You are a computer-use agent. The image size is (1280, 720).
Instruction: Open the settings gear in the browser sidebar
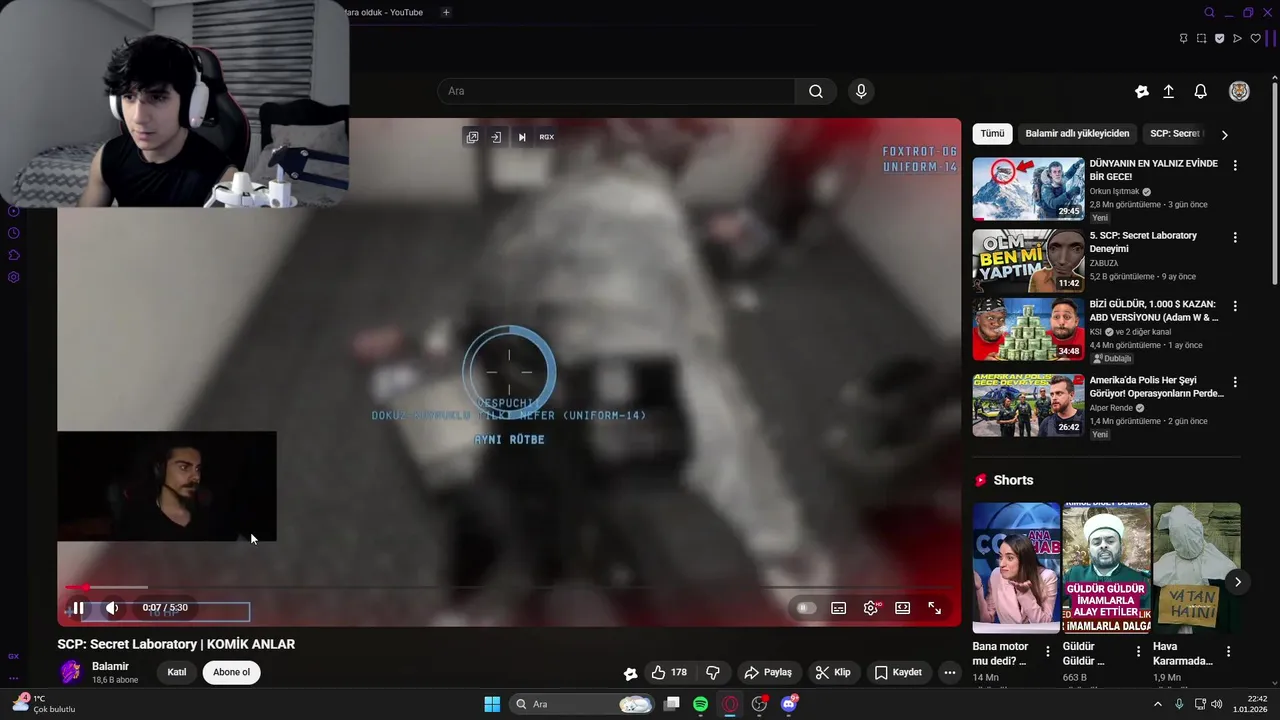click(14, 277)
